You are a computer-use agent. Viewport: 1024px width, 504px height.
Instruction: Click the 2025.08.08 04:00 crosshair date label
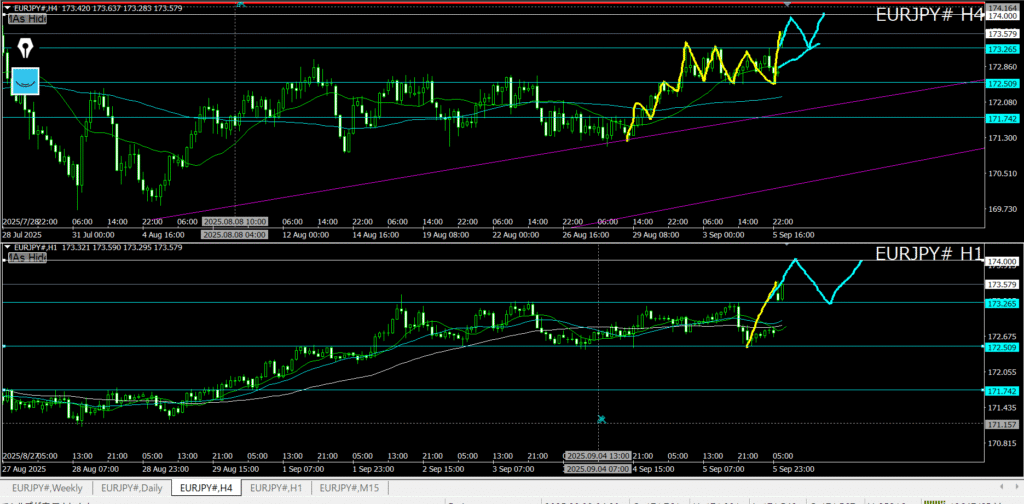coord(232,234)
